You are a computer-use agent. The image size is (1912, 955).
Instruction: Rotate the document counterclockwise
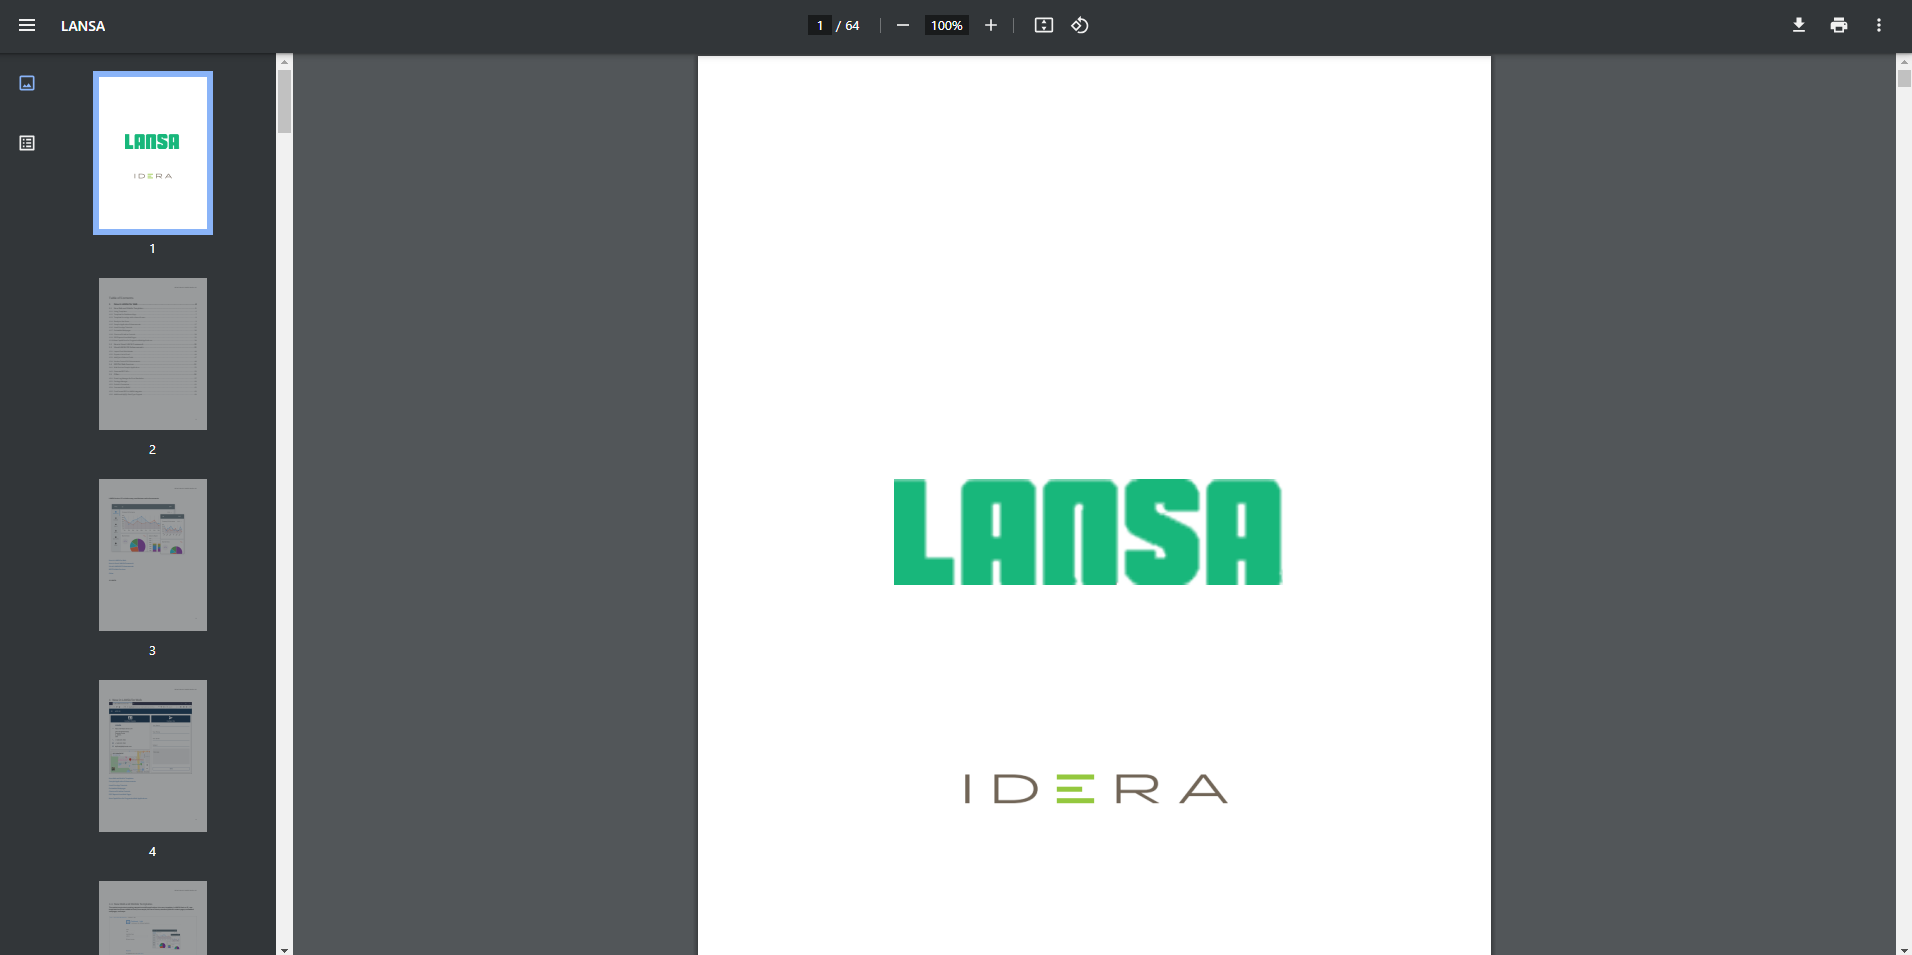pos(1080,25)
